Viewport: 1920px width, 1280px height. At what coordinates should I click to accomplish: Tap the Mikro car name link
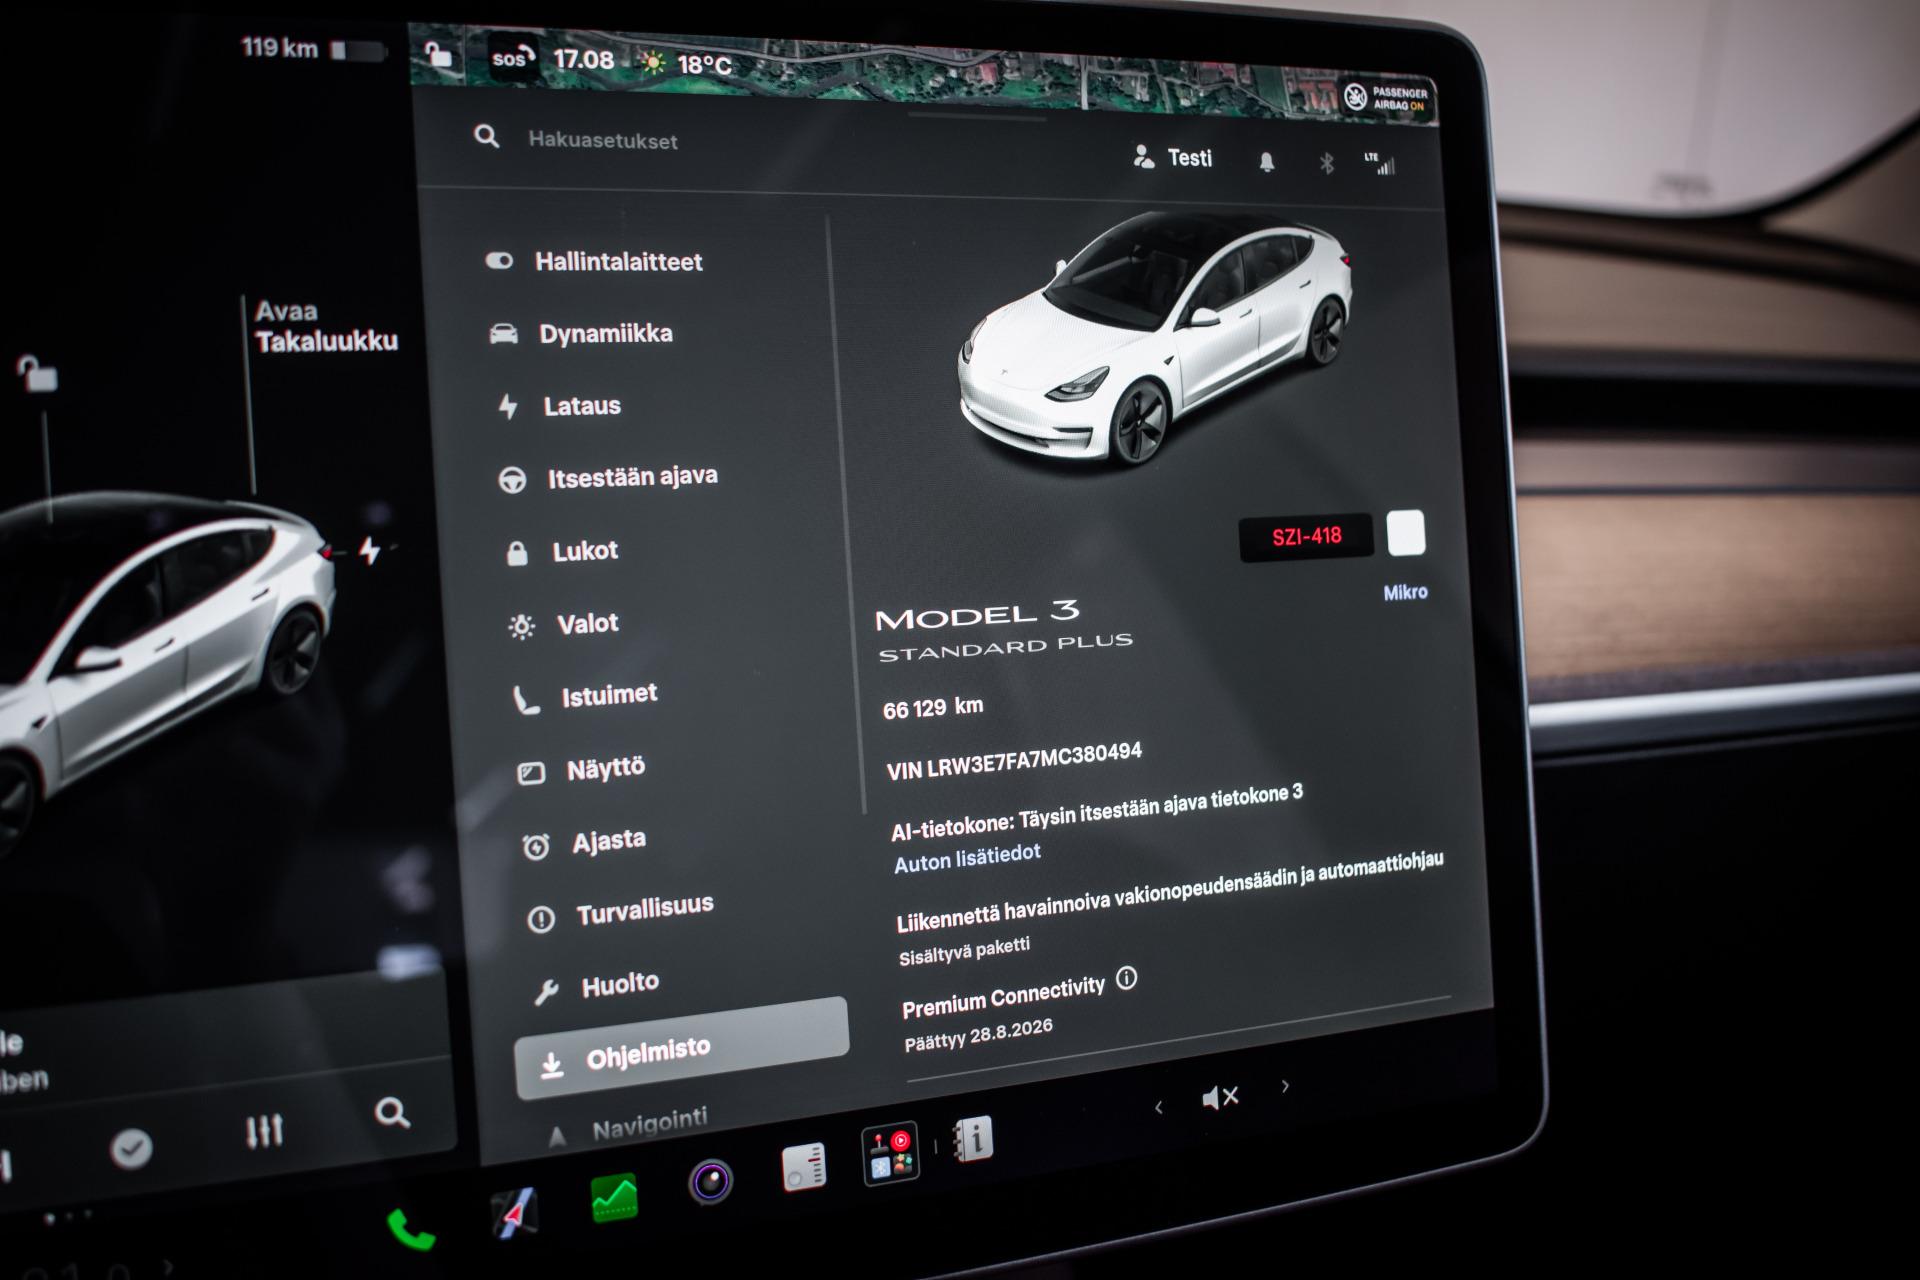click(1405, 592)
